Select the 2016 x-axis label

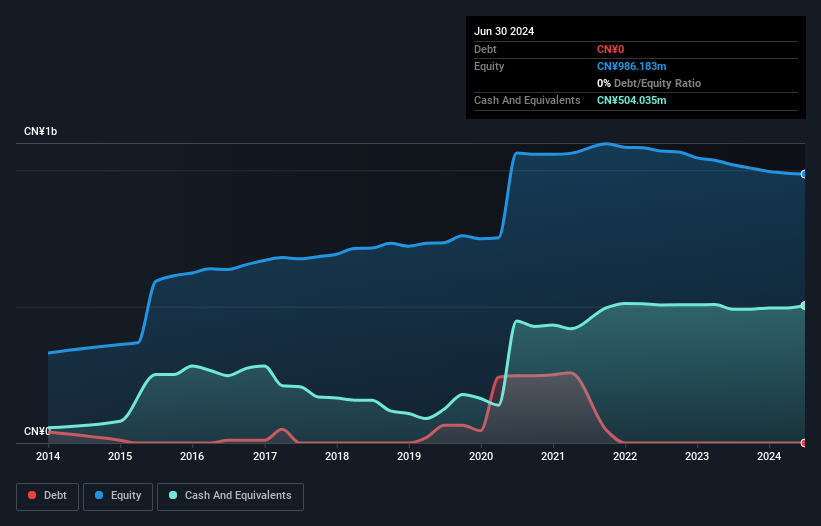(192, 456)
